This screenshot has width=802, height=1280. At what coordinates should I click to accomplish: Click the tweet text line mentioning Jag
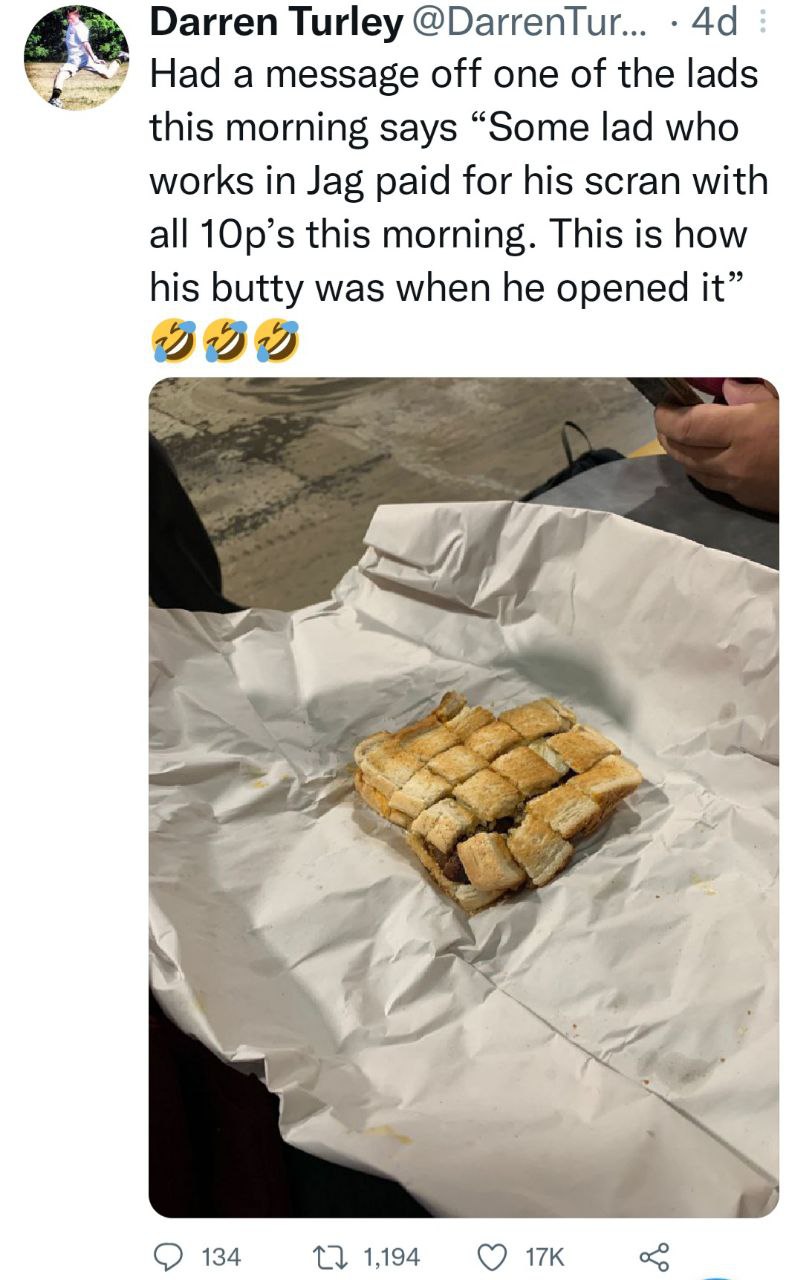tap(459, 181)
